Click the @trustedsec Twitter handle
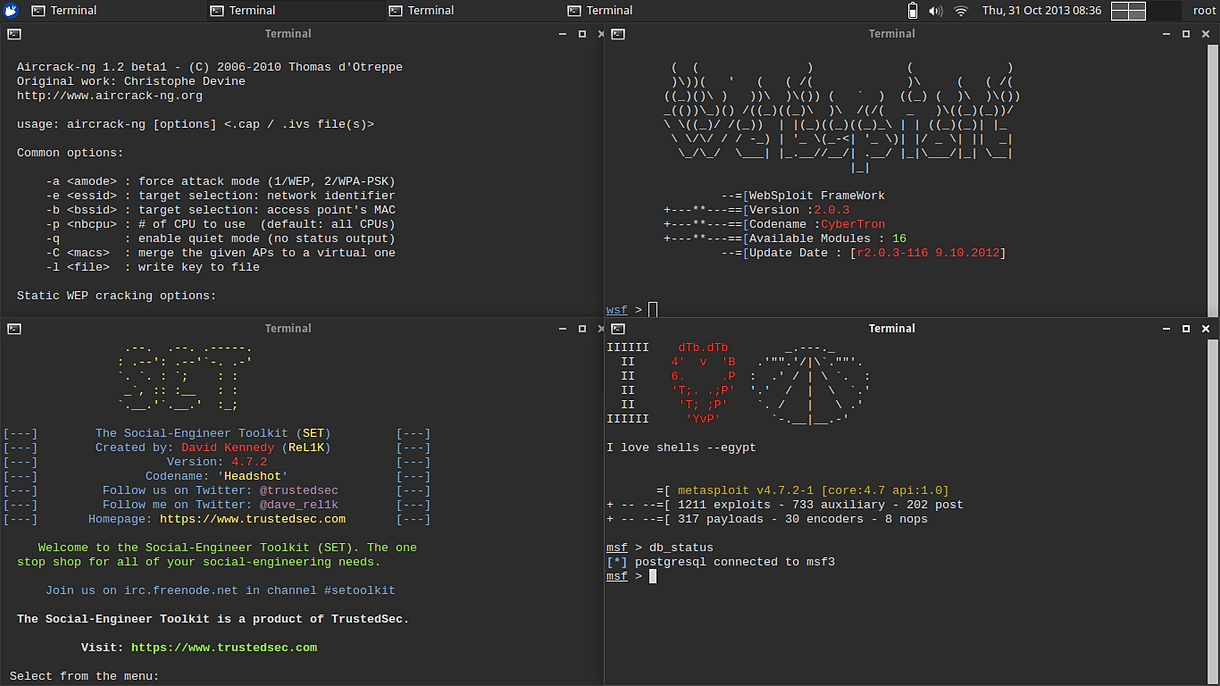 299,490
